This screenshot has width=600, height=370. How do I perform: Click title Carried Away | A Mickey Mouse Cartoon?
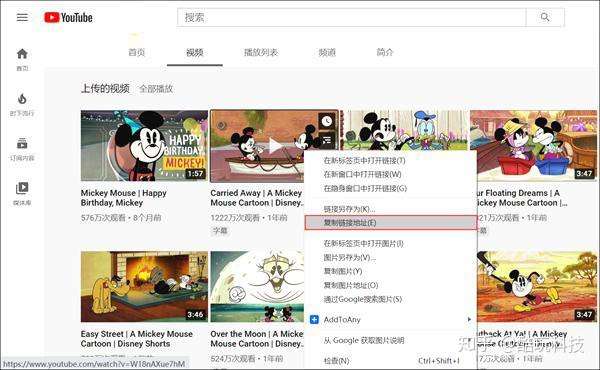click(257, 198)
